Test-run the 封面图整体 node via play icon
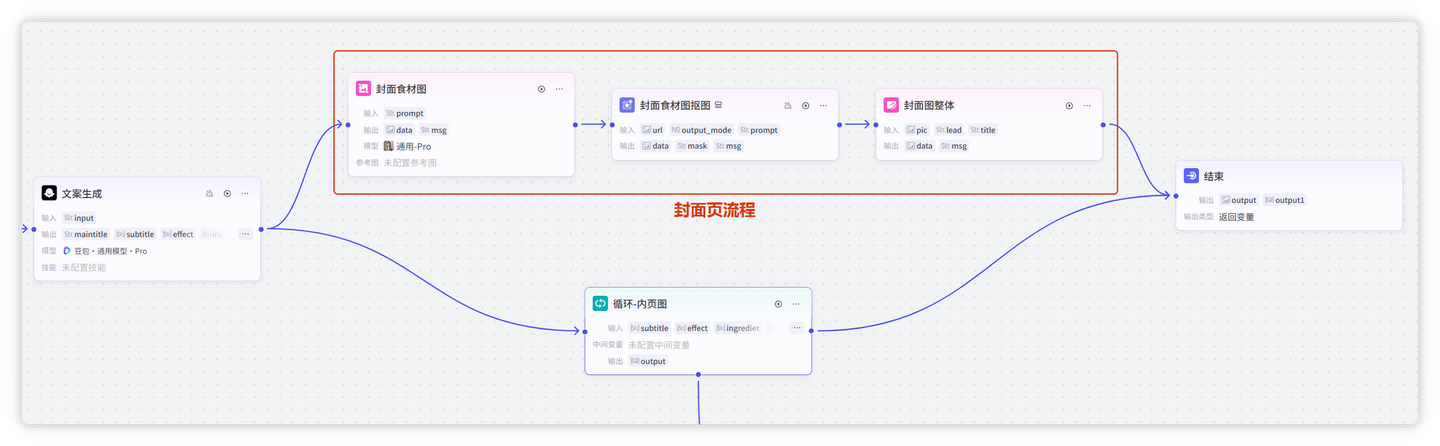The width and height of the screenshot is (1440, 446). (1069, 105)
